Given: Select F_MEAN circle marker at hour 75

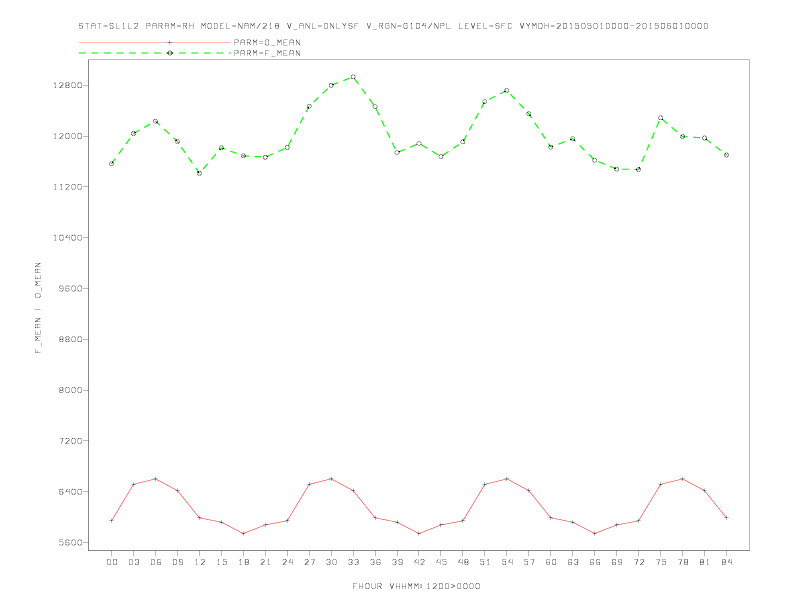Looking at the screenshot, I should click(x=660, y=118).
